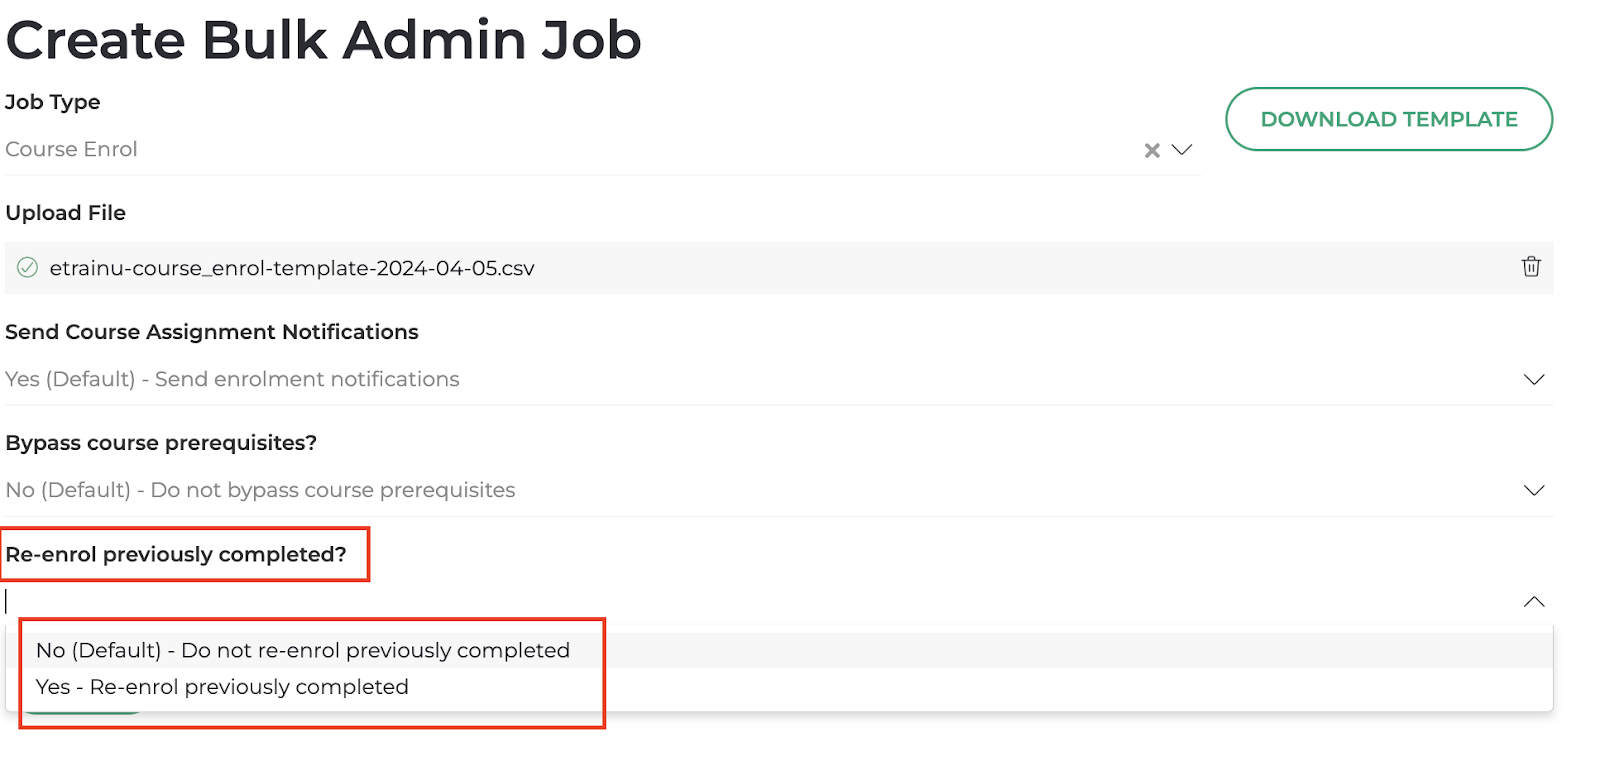
Task: Click No (Default) - Do not bypass prerequisites field
Action: pyautogui.click(x=760, y=491)
